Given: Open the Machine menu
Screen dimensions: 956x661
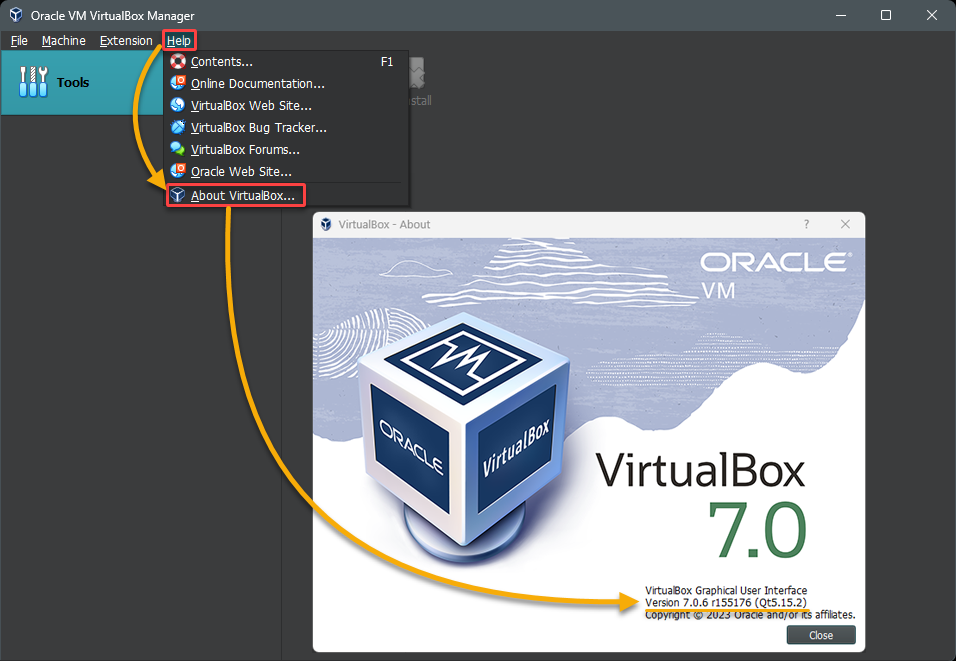Looking at the screenshot, I should tap(63, 41).
